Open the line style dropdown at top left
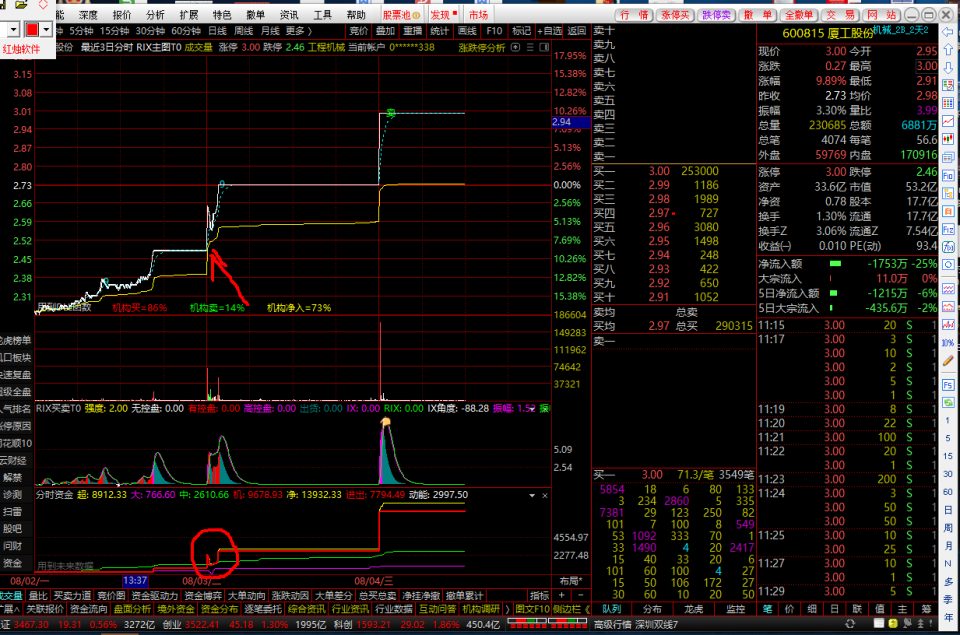The width and height of the screenshot is (960, 635). tap(13, 29)
